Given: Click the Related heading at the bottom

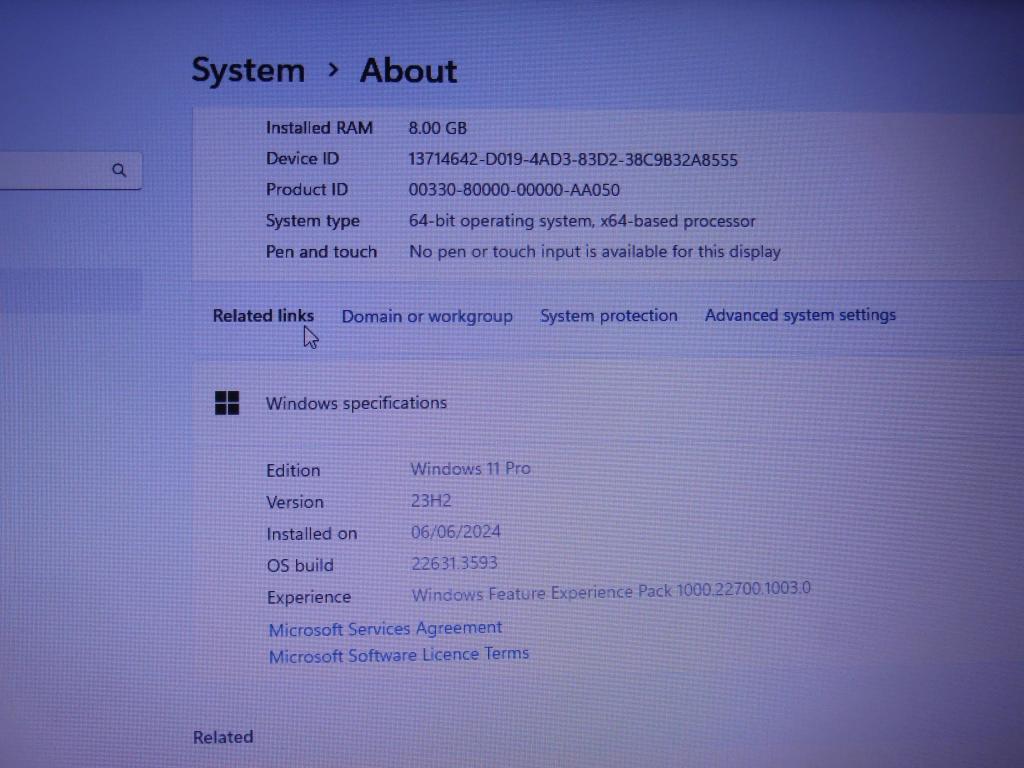Looking at the screenshot, I should pos(223,737).
